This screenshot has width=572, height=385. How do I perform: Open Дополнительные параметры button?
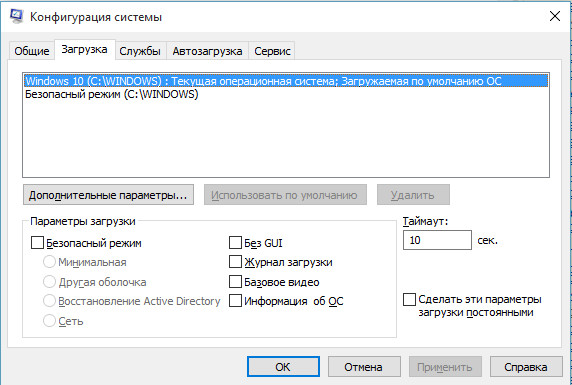click(x=108, y=195)
